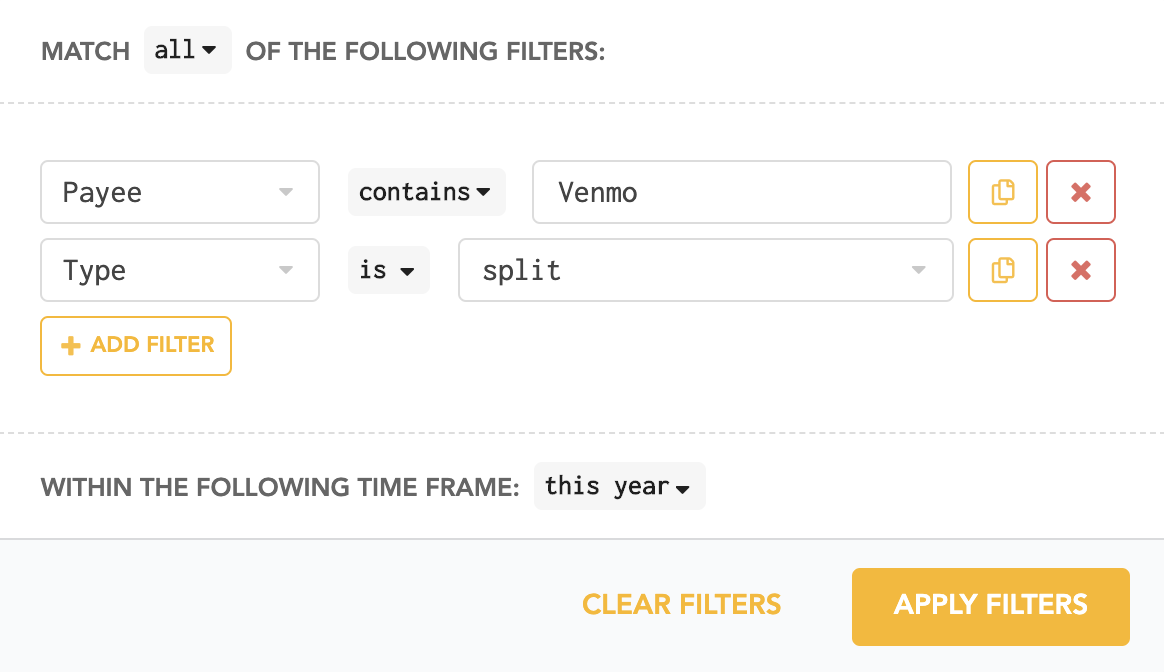Viewport: 1164px width, 672px height.
Task: Open the Type field dropdown
Action: (x=180, y=270)
